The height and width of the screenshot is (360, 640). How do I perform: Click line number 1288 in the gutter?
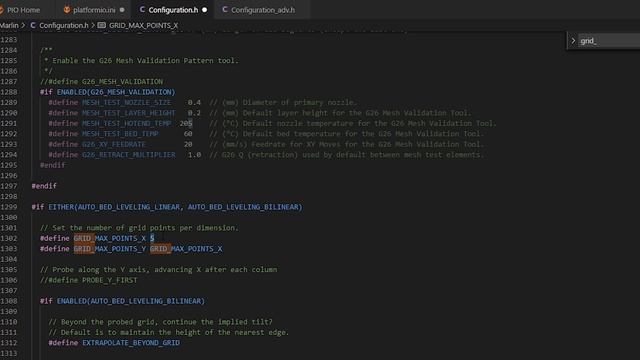(9, 92)
